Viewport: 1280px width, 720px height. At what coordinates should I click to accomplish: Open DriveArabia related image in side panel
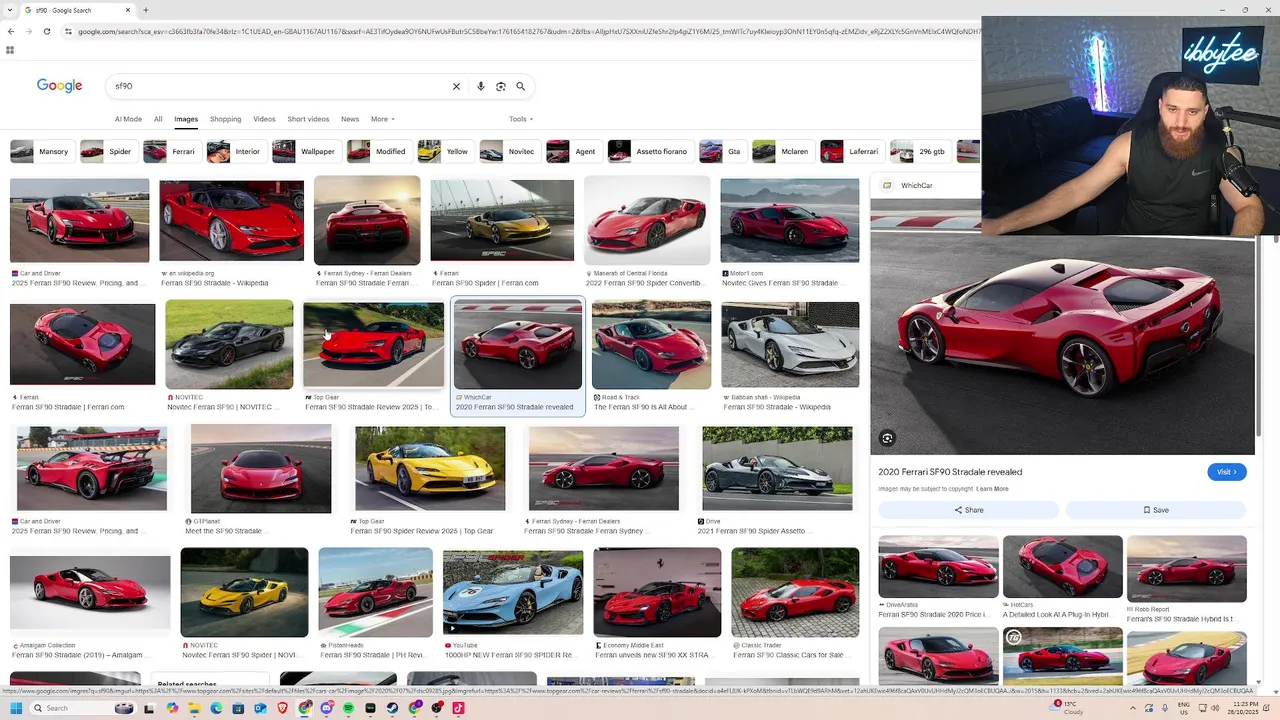tap(938, 567)
